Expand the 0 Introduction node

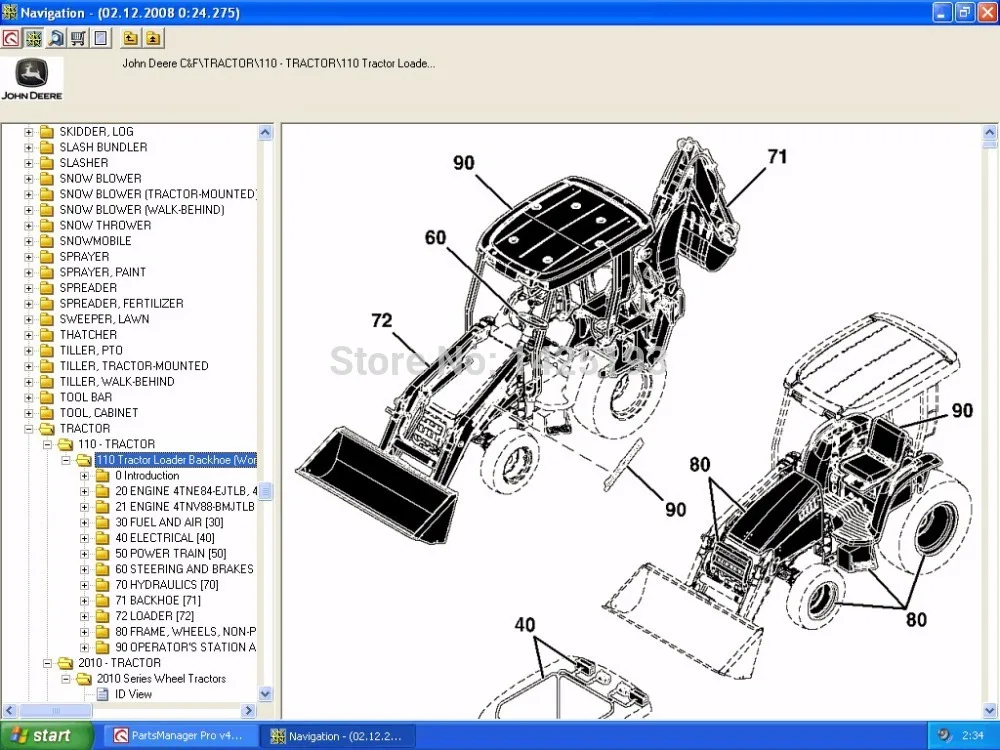coord(84,476)
